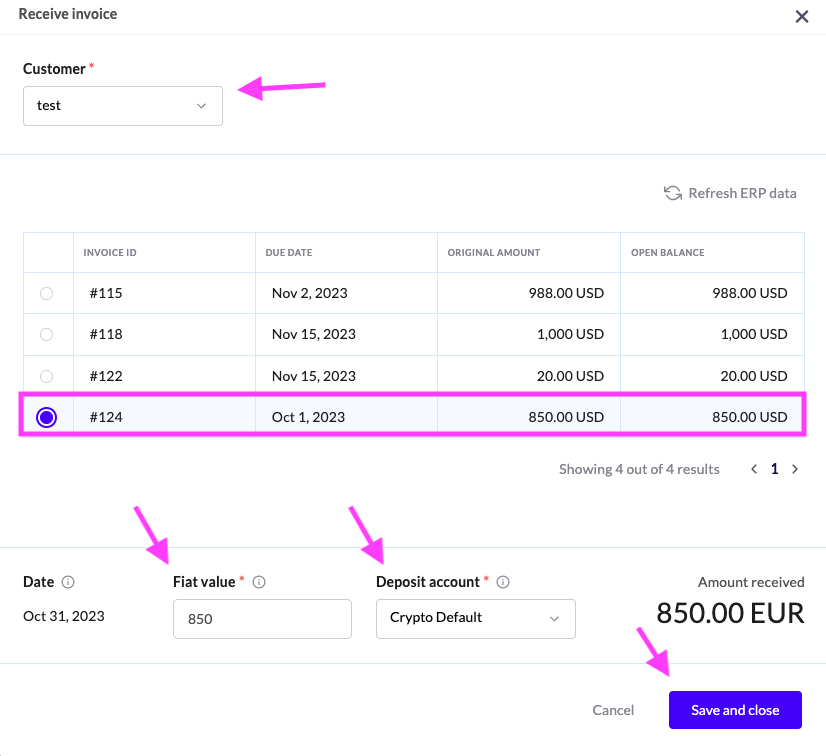Click the Date info icon
The width and height of the screenshot is (826, 756).
click(68, 582)
